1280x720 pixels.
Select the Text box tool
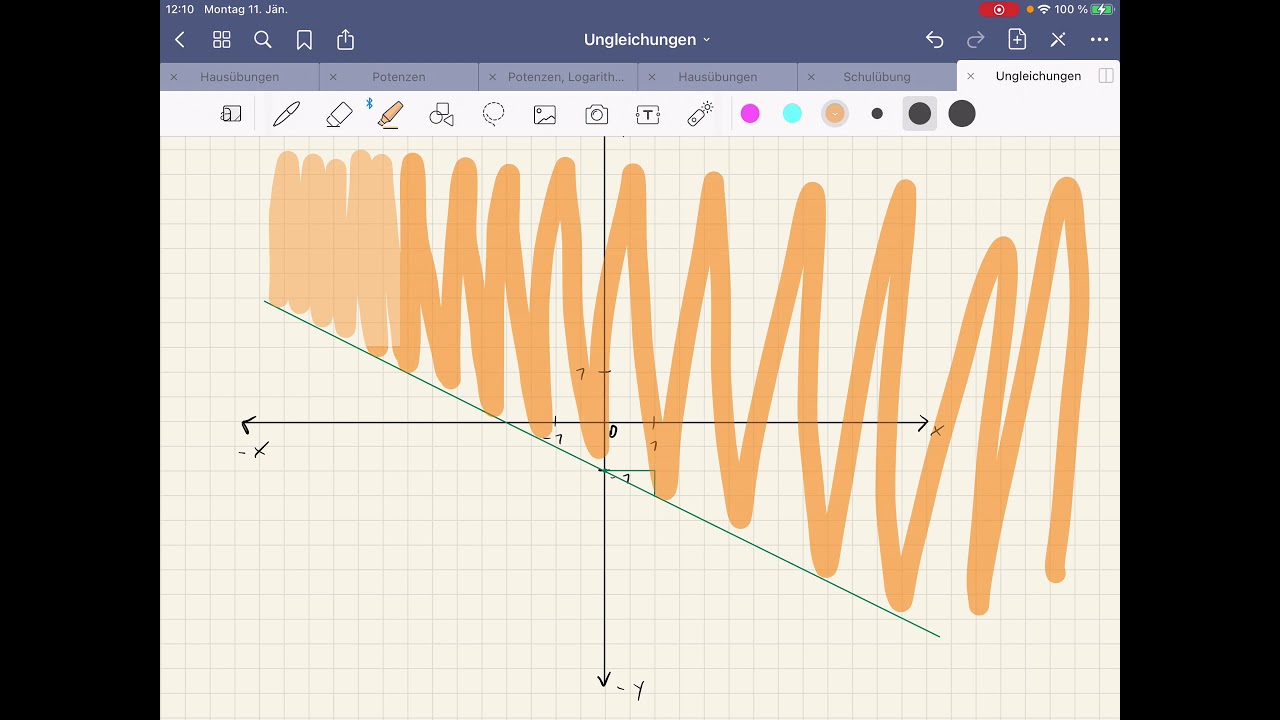click(648, 114)
